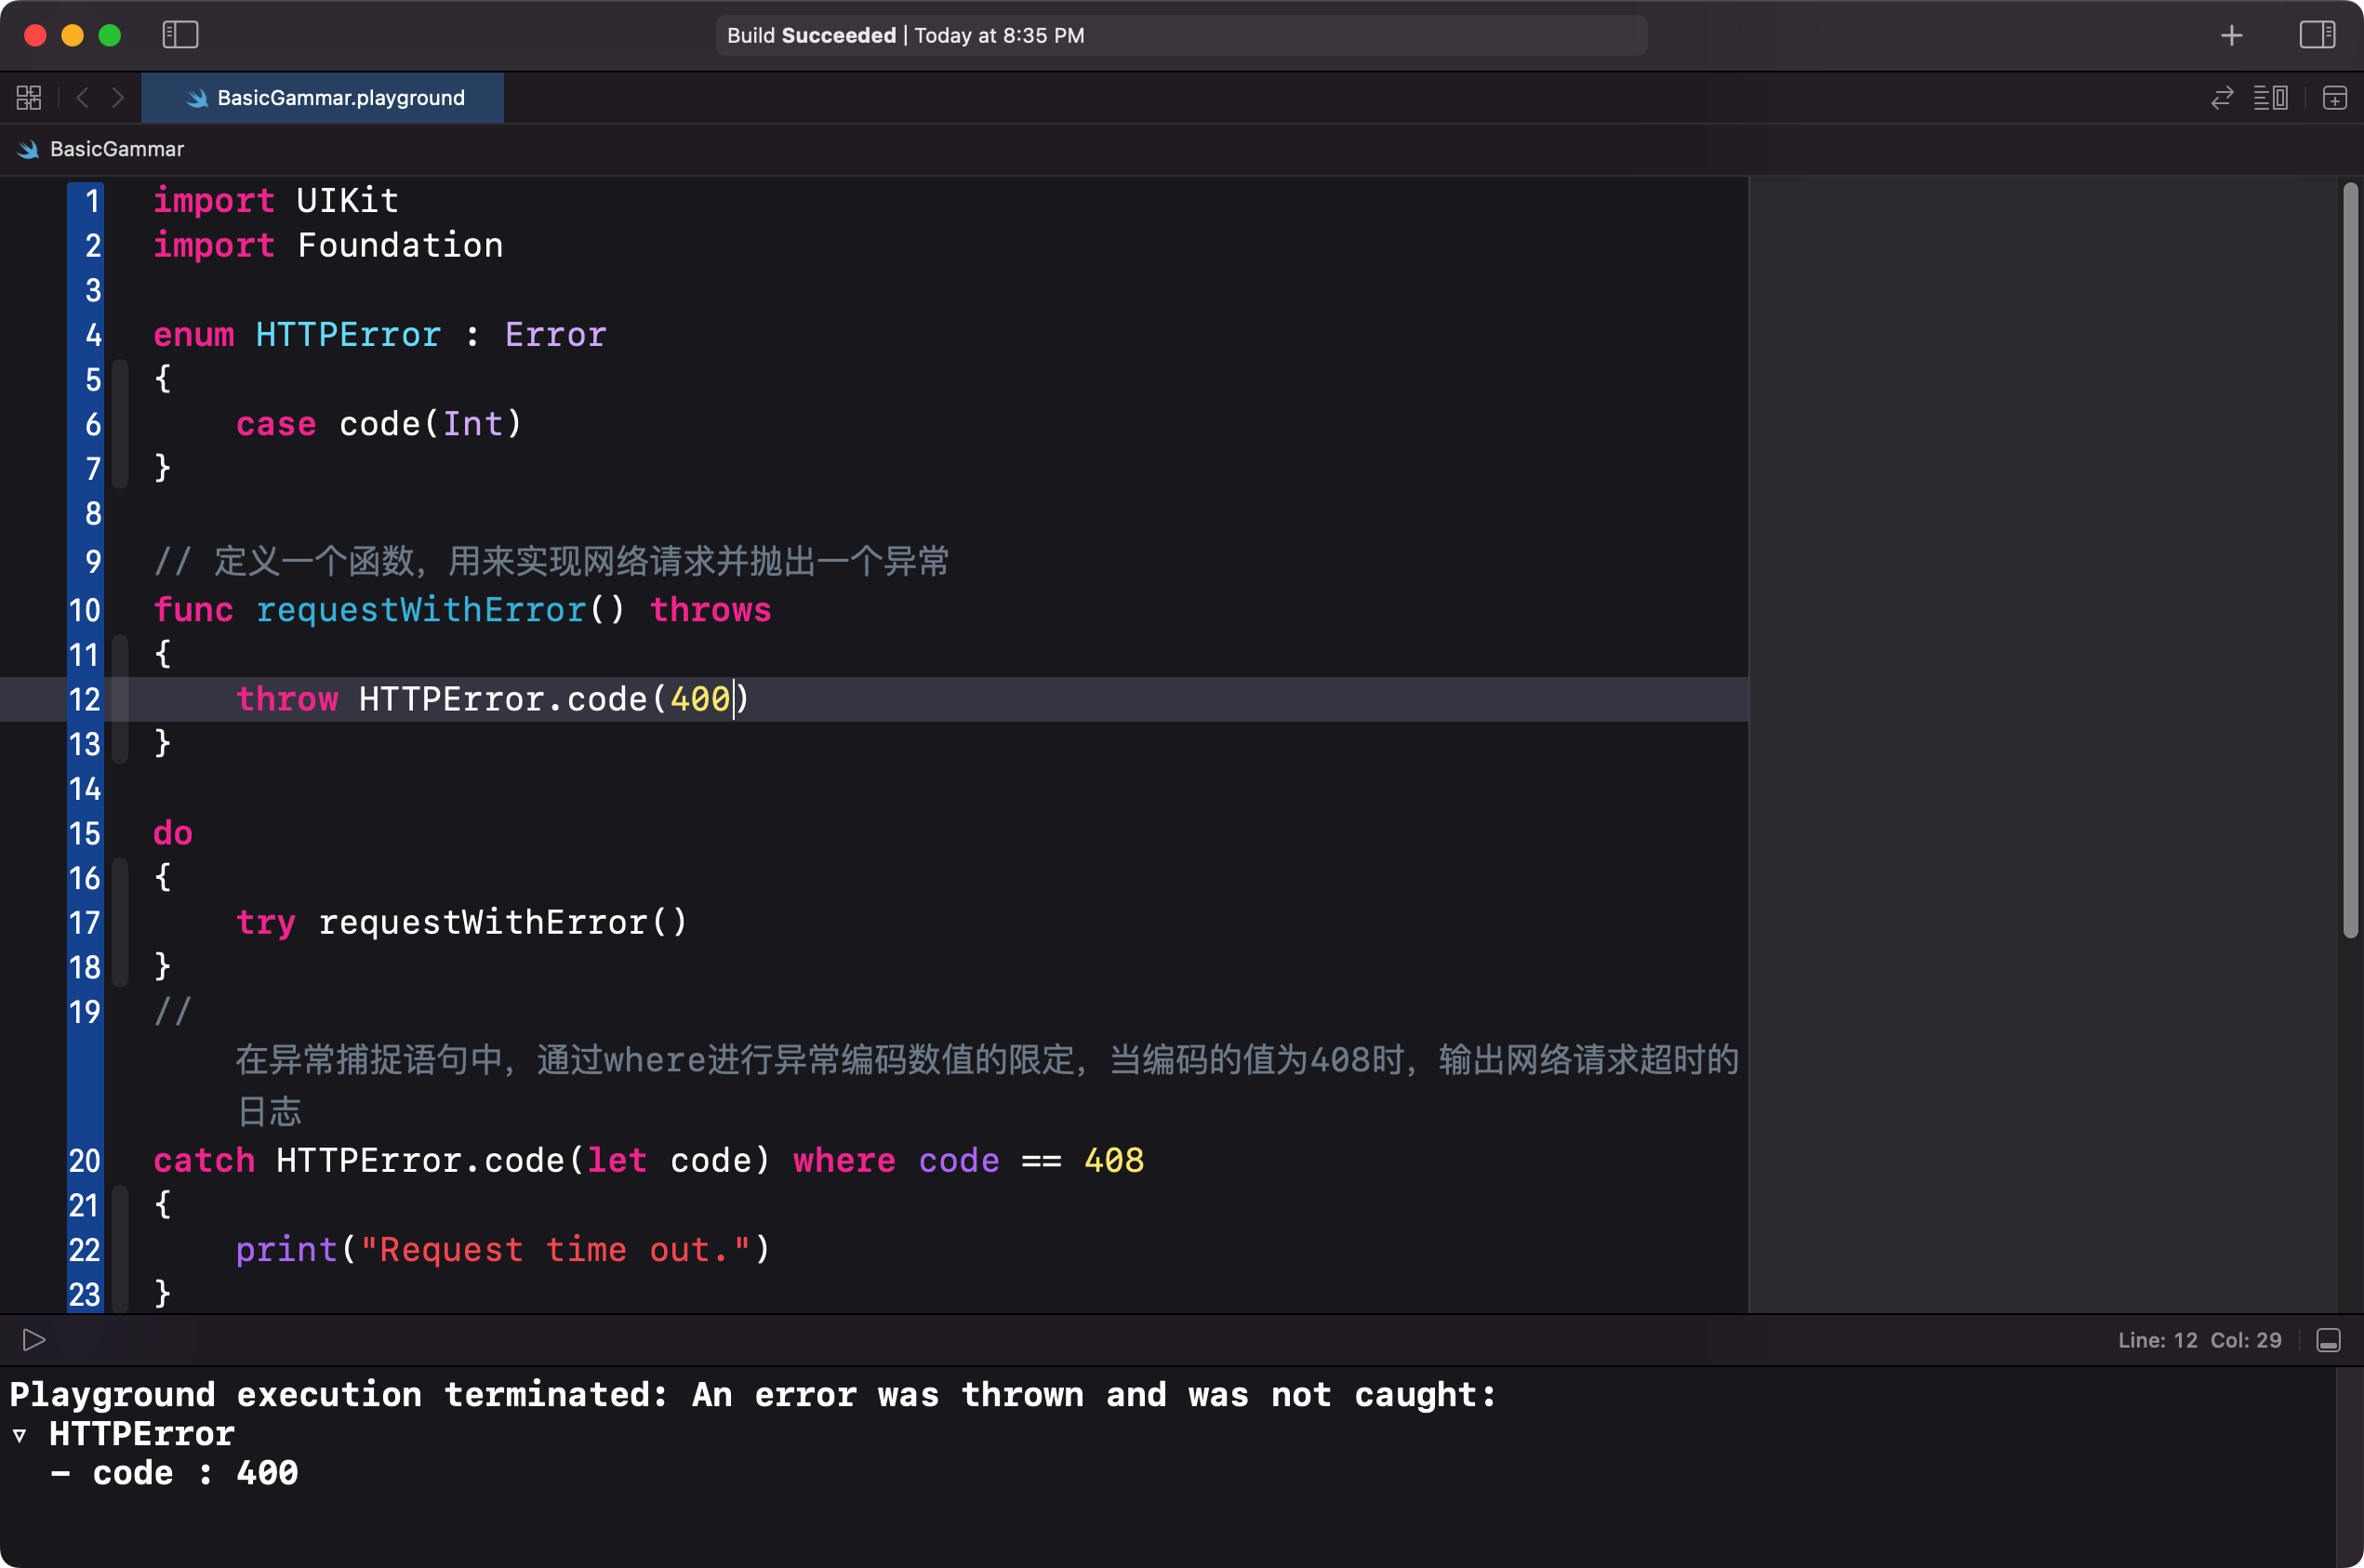Click 'case' keyword on line 6
This screenshot has width=2364, height=1568.
coord(276,424)
